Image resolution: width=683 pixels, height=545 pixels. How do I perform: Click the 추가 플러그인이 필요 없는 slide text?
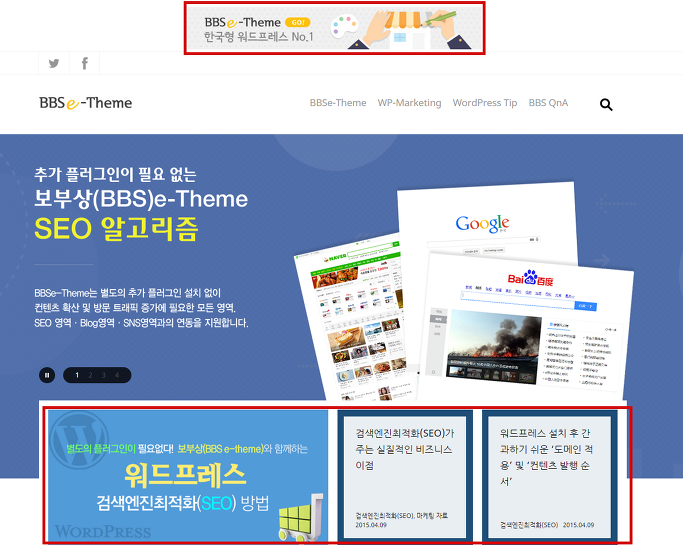(x=115, y=175)
